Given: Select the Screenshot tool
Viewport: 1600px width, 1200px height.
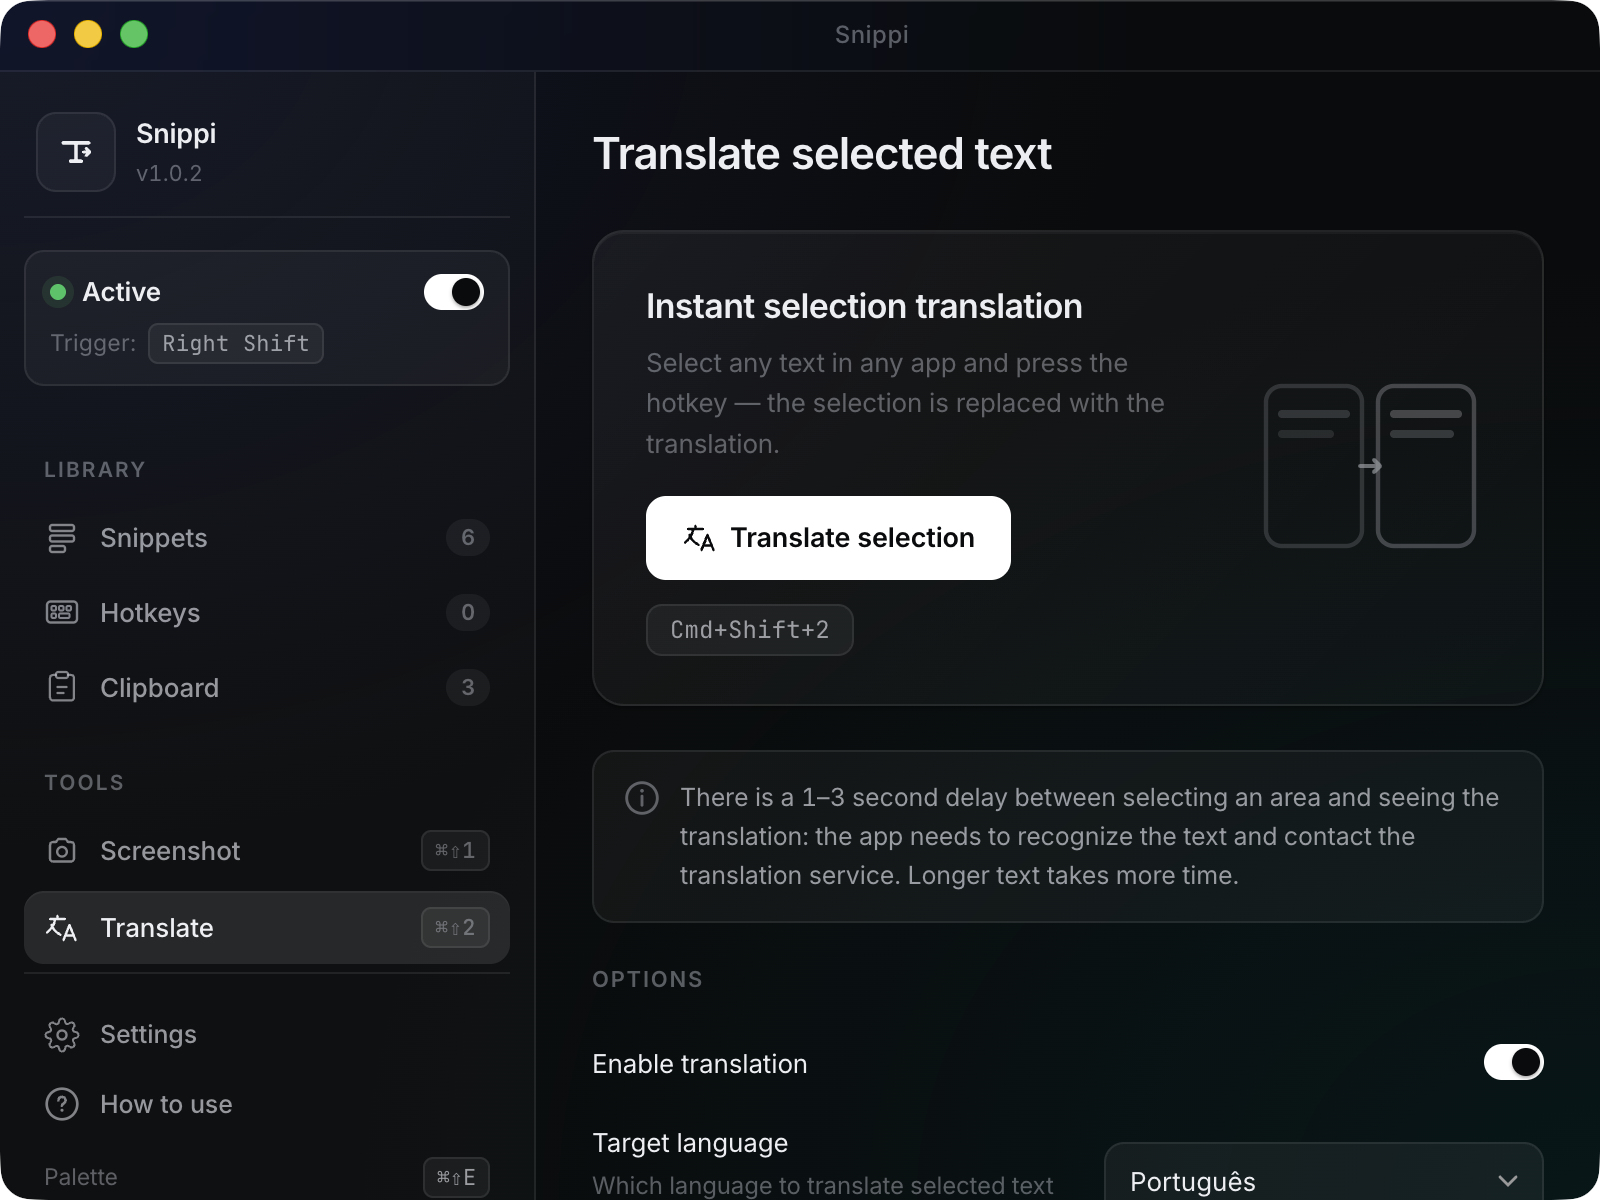Looking at the screenshot, I should (267, 851).
